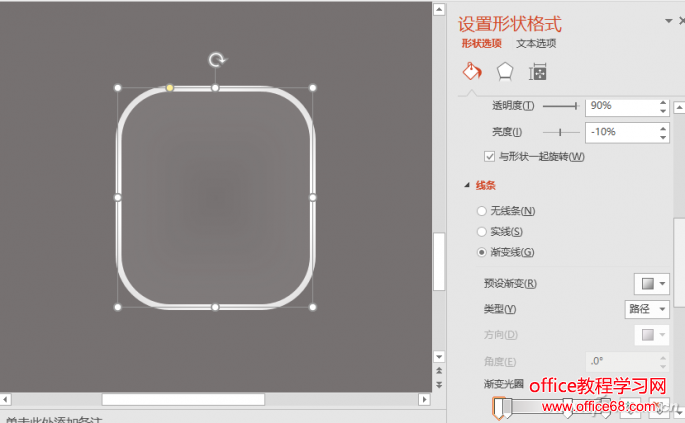Click top-right resize handle of shape

313,88
